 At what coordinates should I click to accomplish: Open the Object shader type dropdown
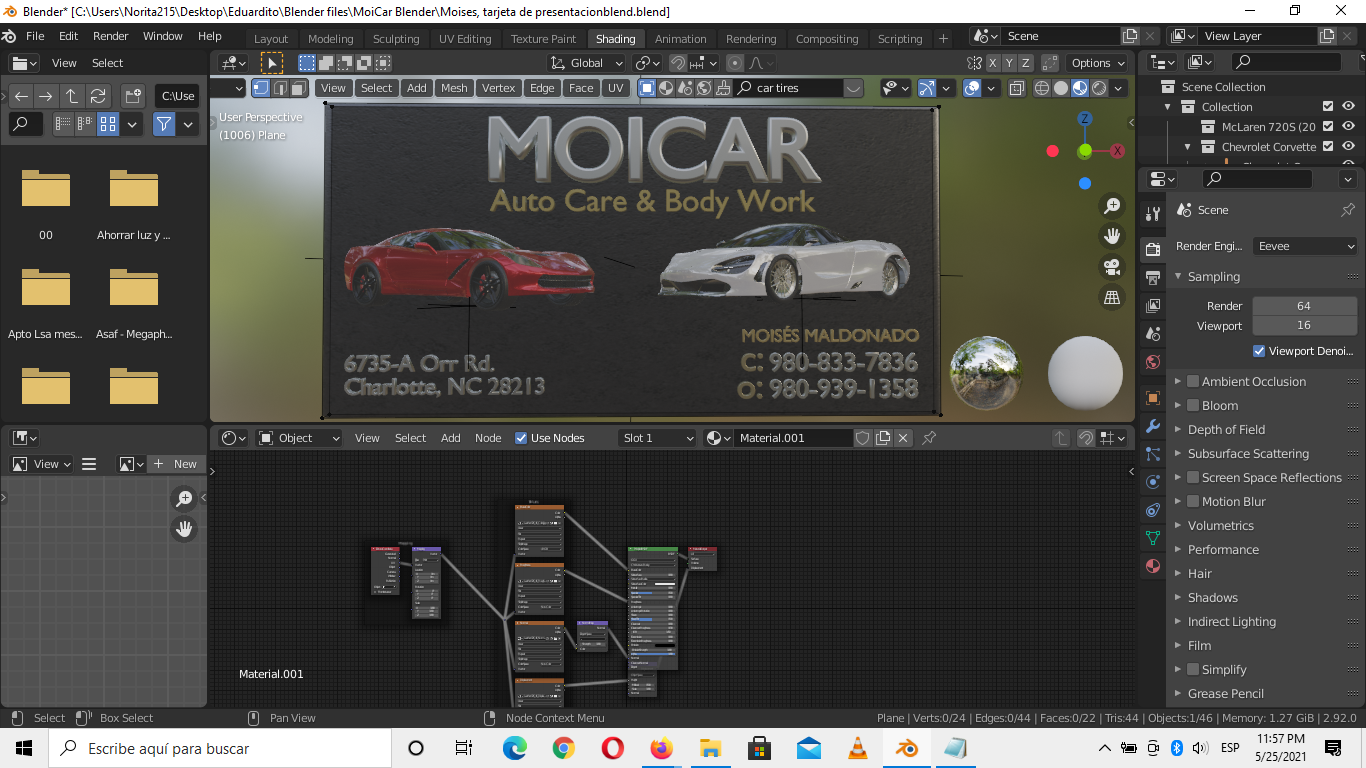(299, 438)
